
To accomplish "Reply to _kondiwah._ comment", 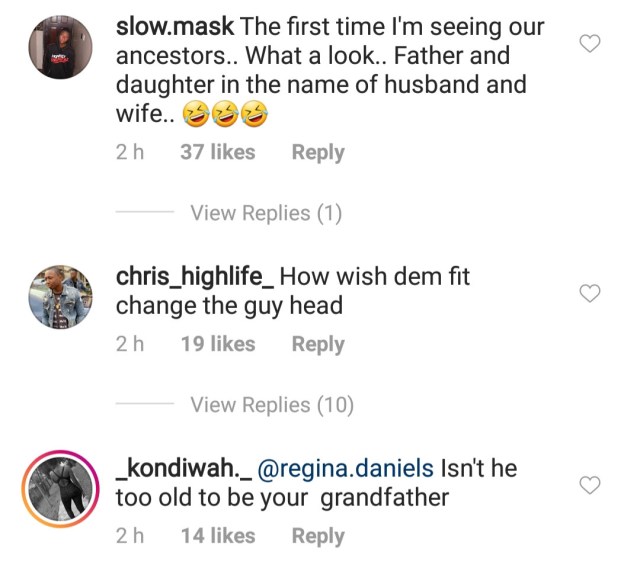I will pos(318,536).
